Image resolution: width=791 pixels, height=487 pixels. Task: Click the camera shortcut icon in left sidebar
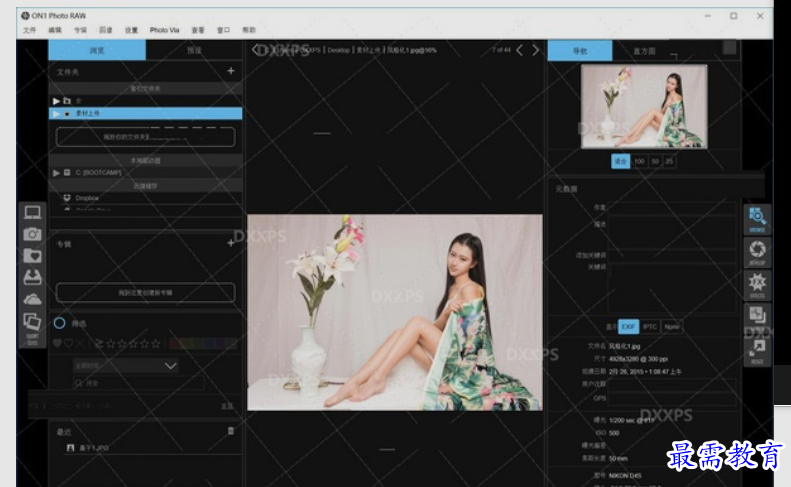point(32,234)
